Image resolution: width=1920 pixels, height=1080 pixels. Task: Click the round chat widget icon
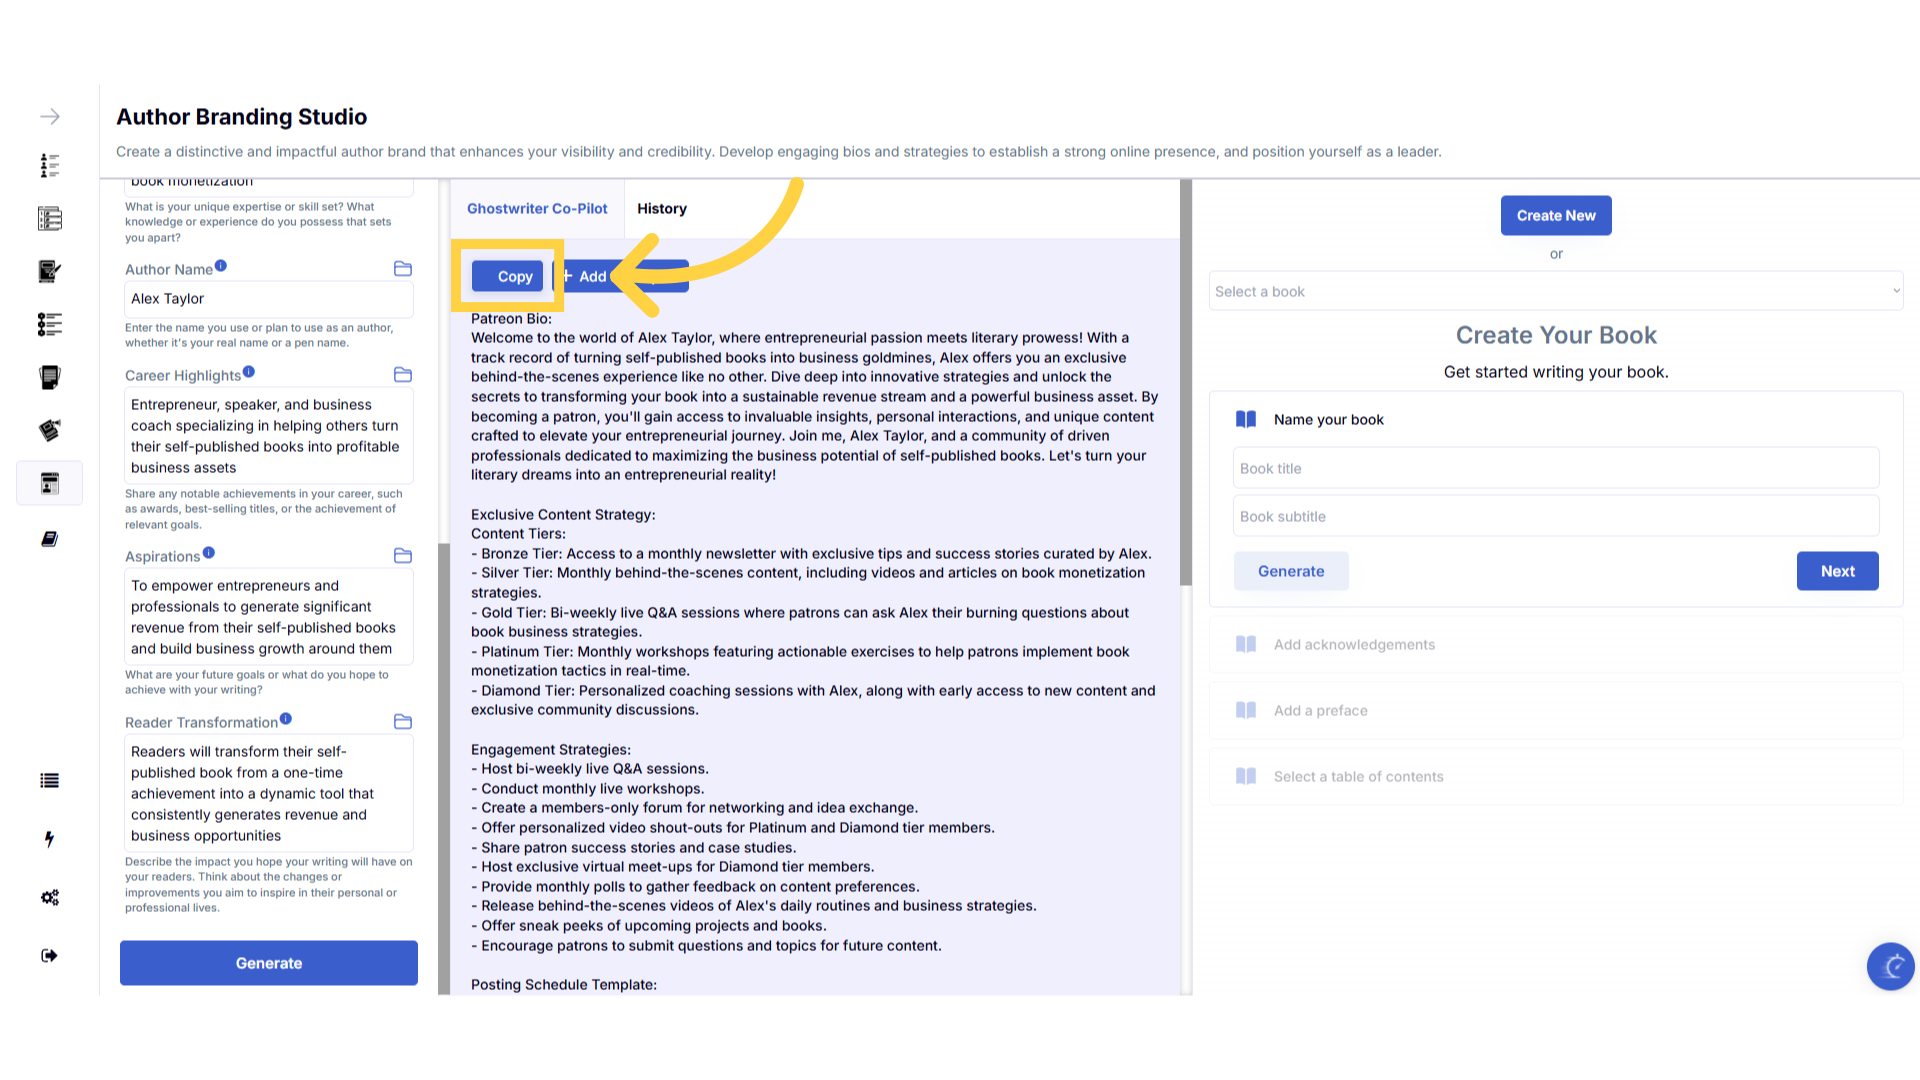click(1890, 966)
